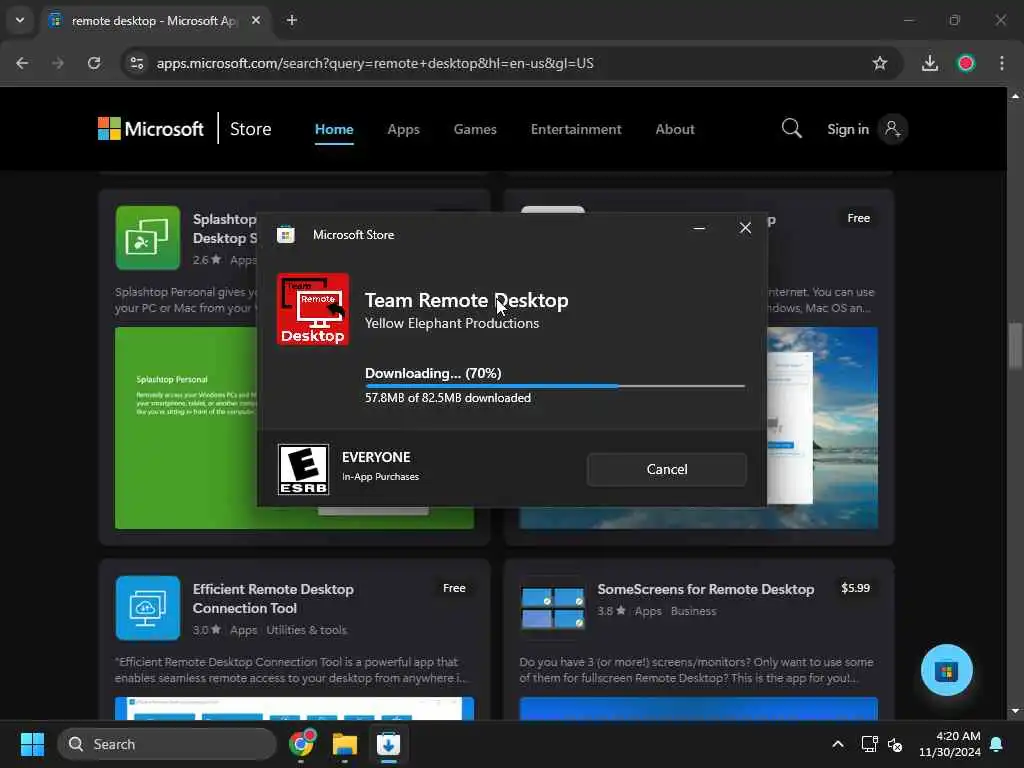Open the Windows Start menu
This screenshot has height=768, width=1024.
(x=32, y=744)
